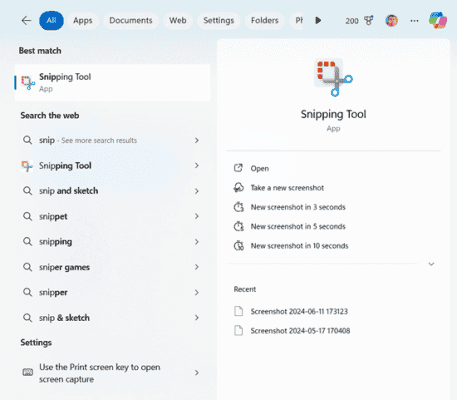Select the 'snipper' search suggestion
The width and height of the screenshot is (457, 400).
coord(113,292)
